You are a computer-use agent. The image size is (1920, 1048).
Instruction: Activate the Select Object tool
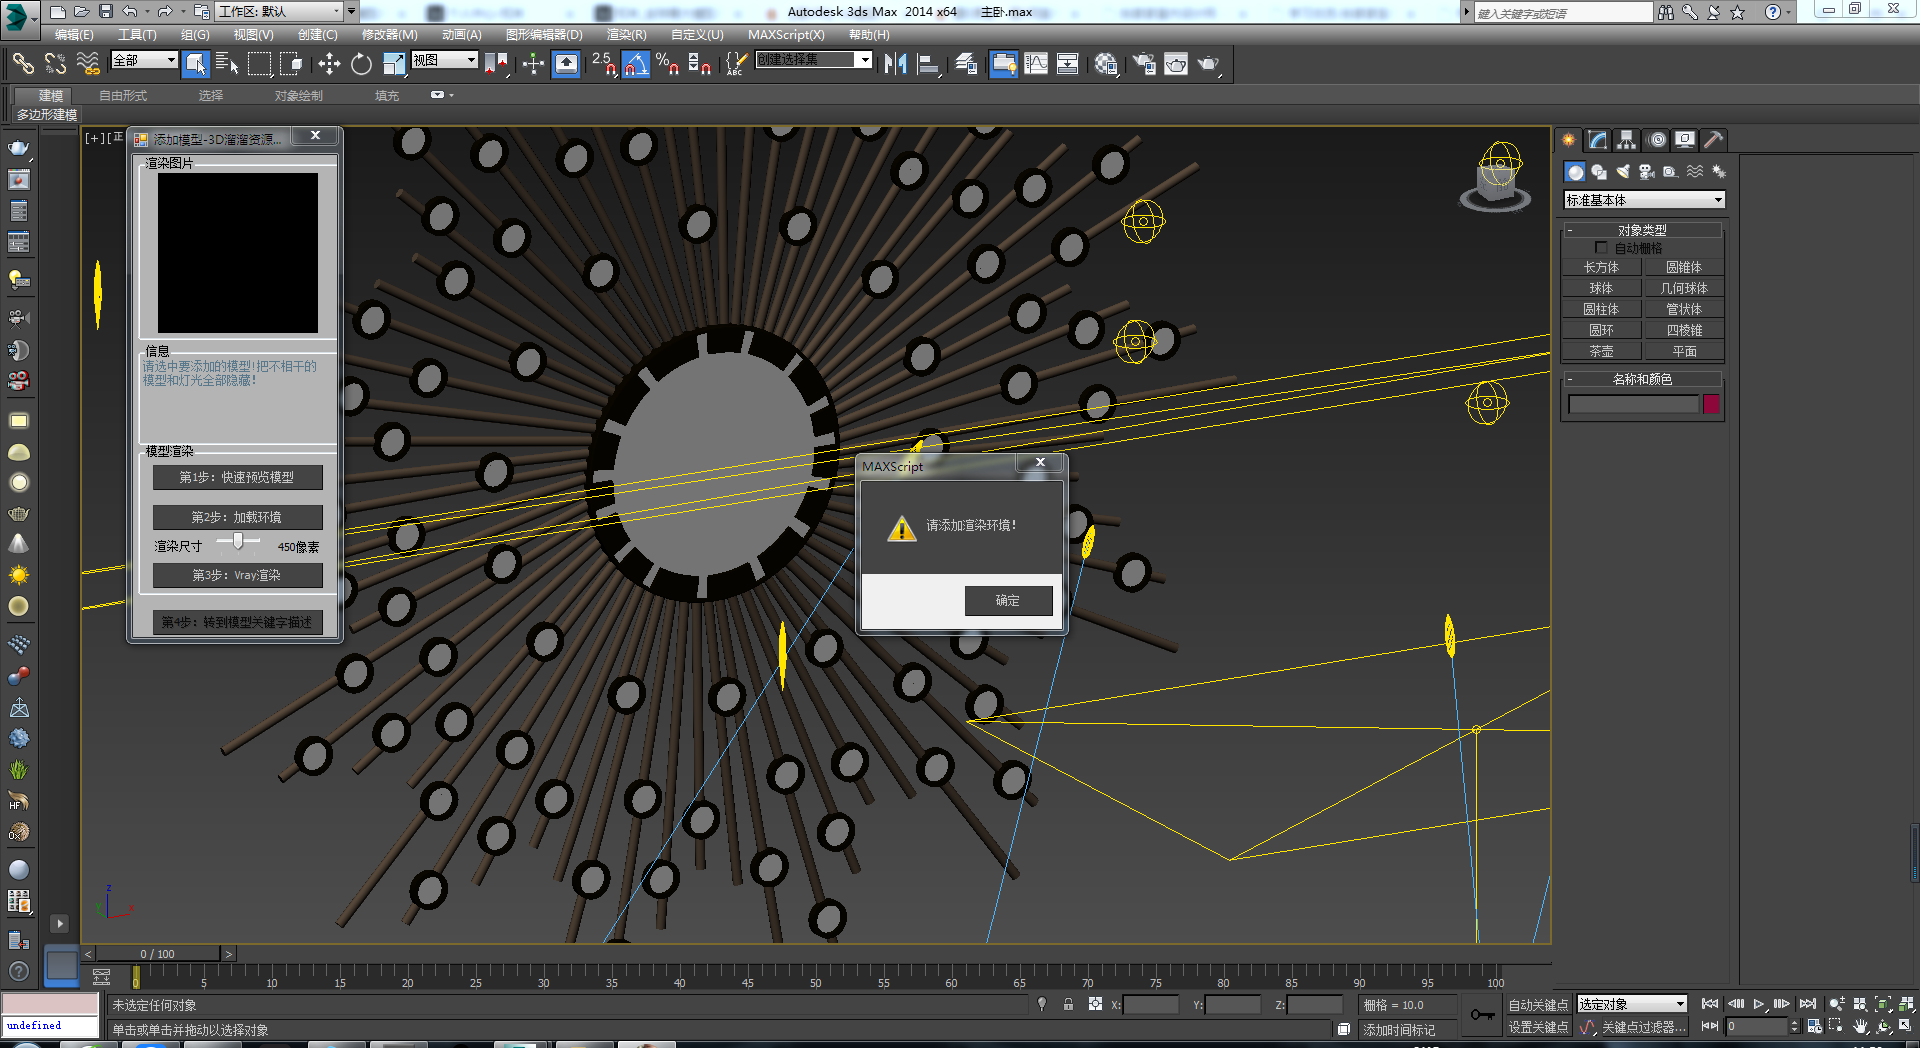click(196, 64)
